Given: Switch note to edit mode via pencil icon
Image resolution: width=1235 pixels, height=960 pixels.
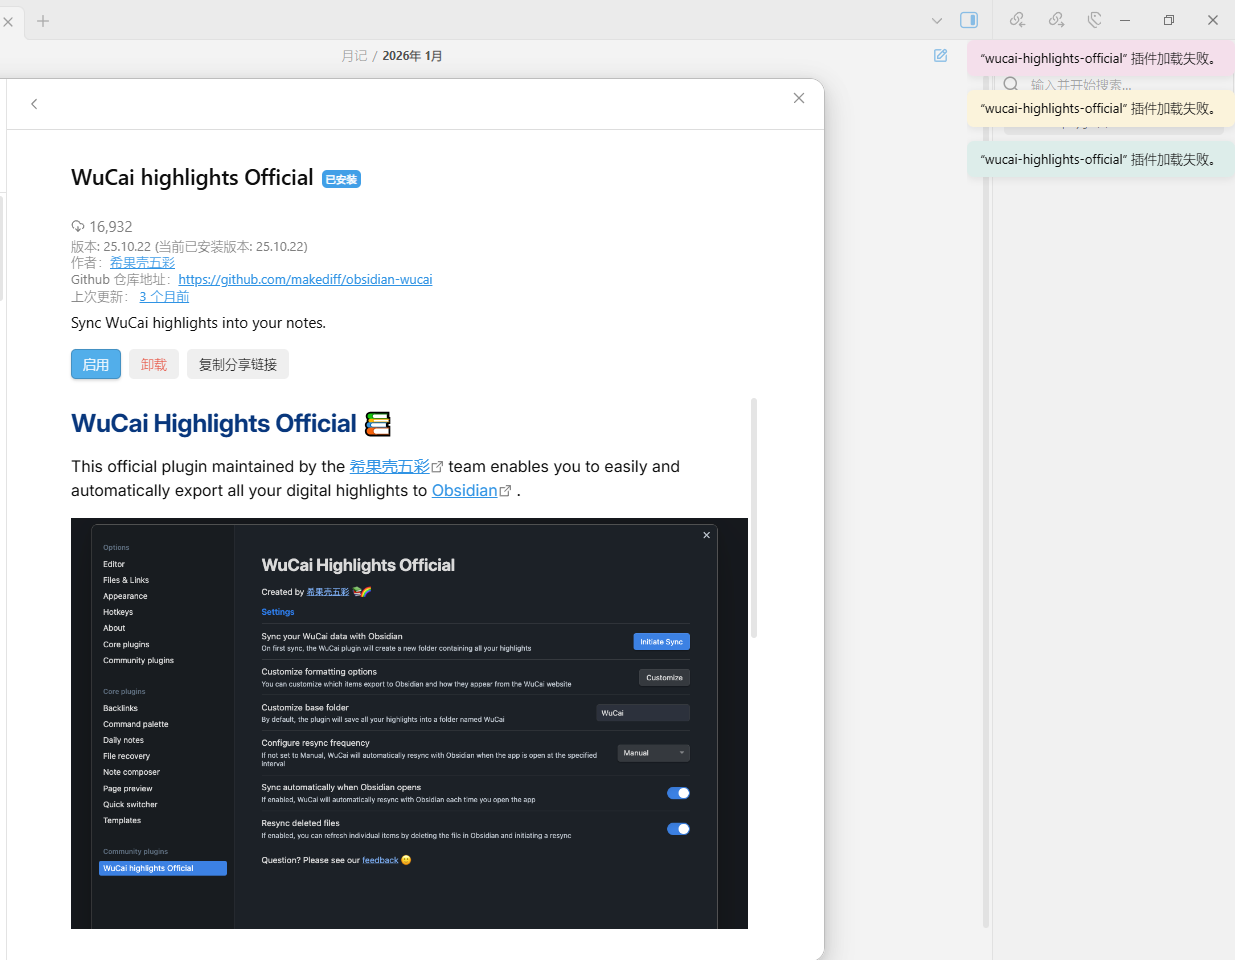Looking at the screenshot, I should [940, 56].
